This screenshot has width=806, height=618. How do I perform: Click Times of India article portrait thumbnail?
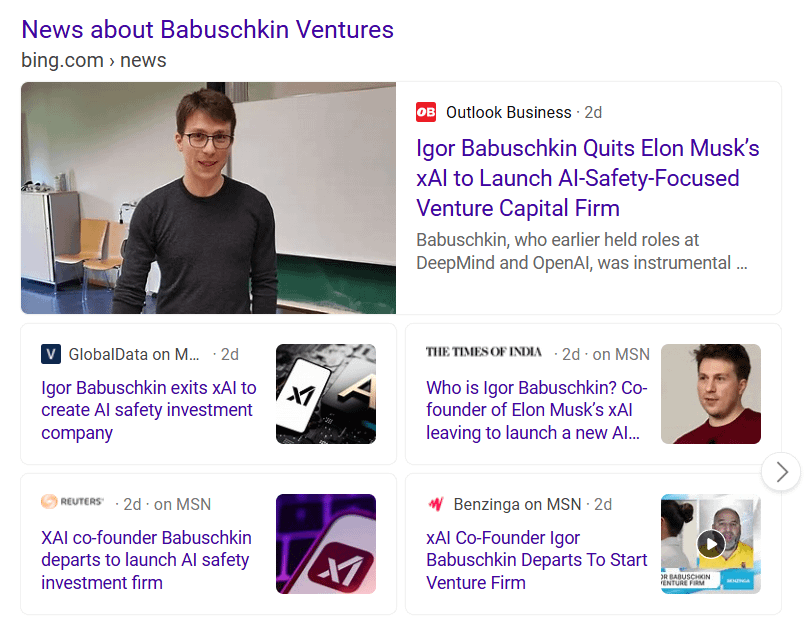coord(710,394)
